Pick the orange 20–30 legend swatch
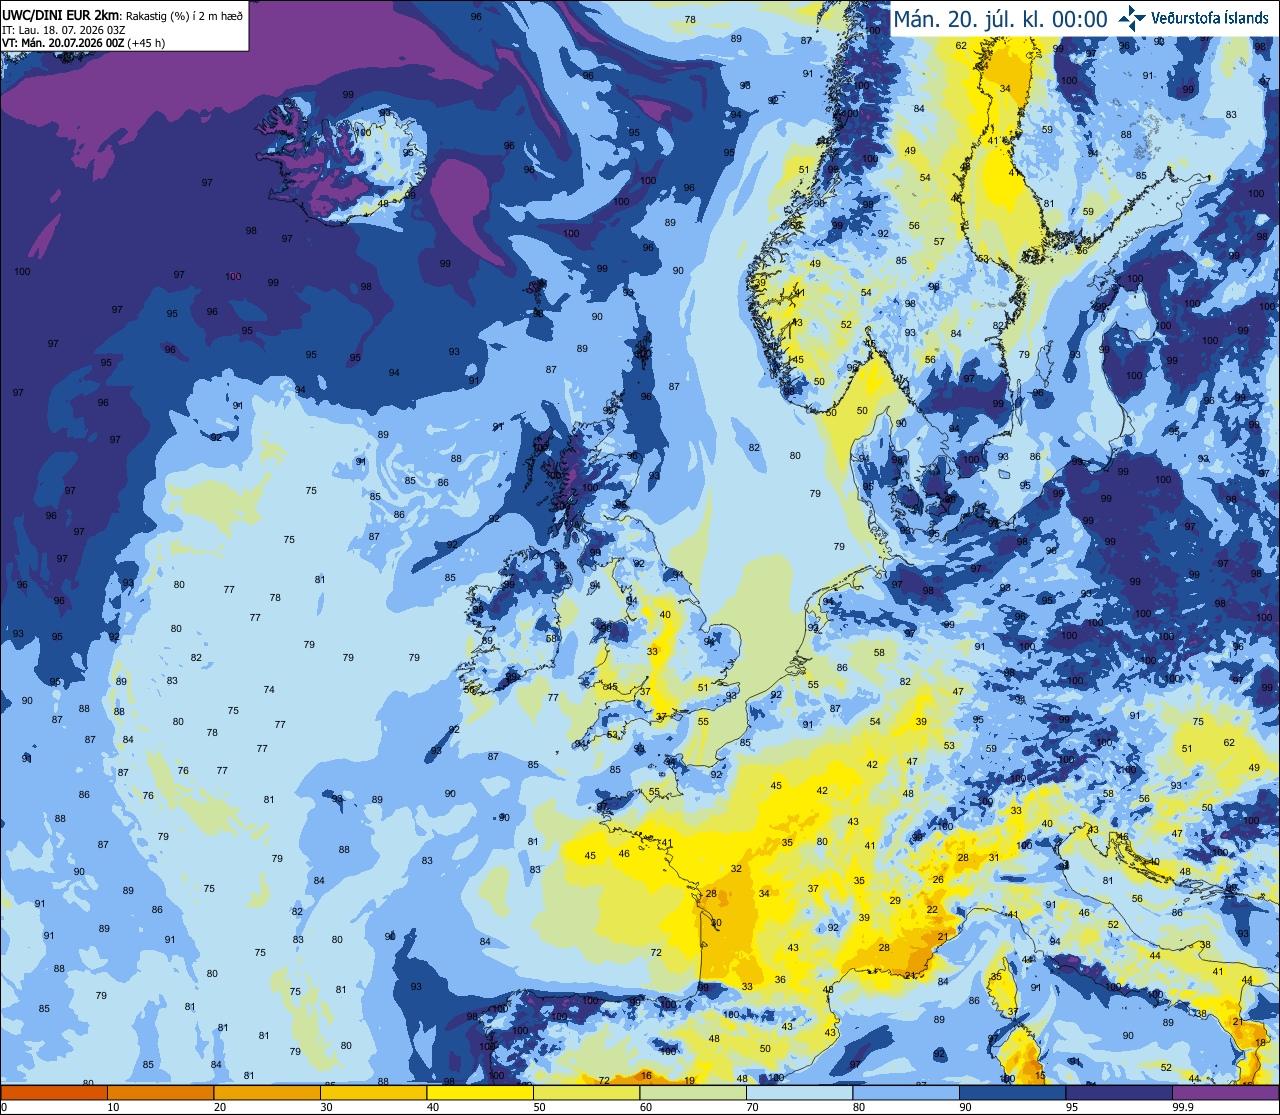The image size is (1280, 1115). point(267,1092)
